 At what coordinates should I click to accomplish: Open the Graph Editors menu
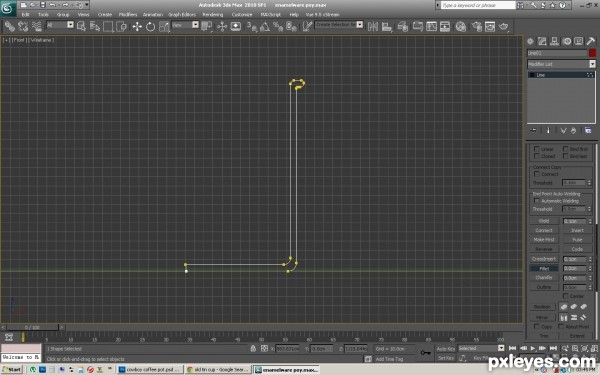point(182,15)
